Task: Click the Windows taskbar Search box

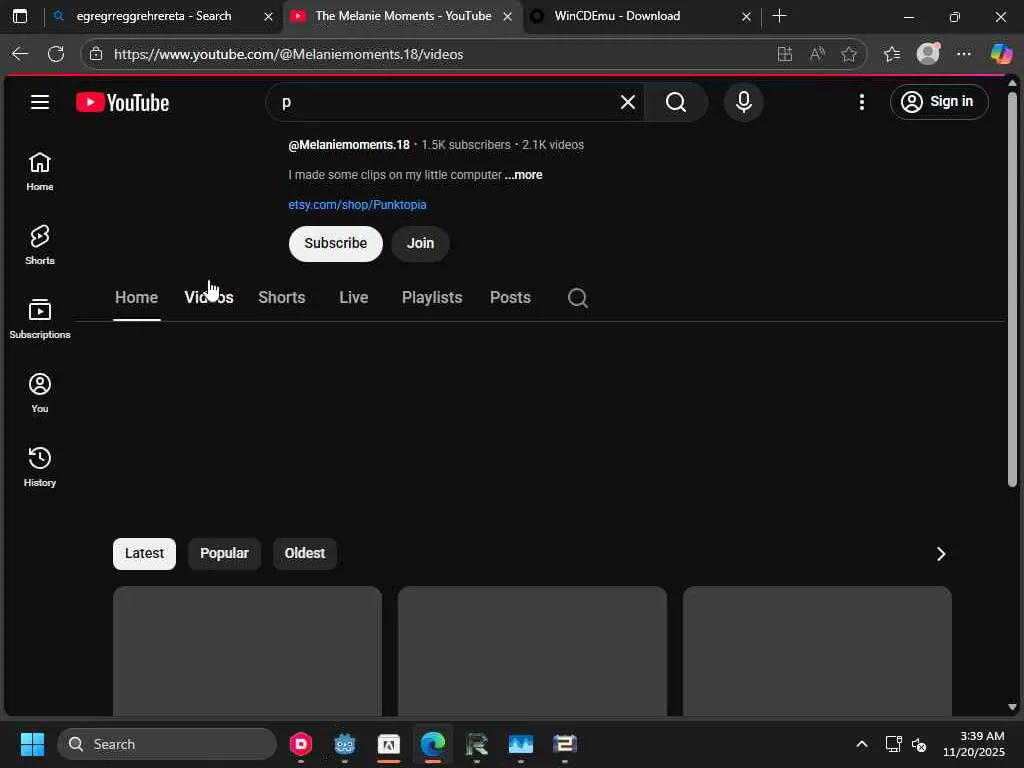Action: pyautogui.click(x=167, y=744)
